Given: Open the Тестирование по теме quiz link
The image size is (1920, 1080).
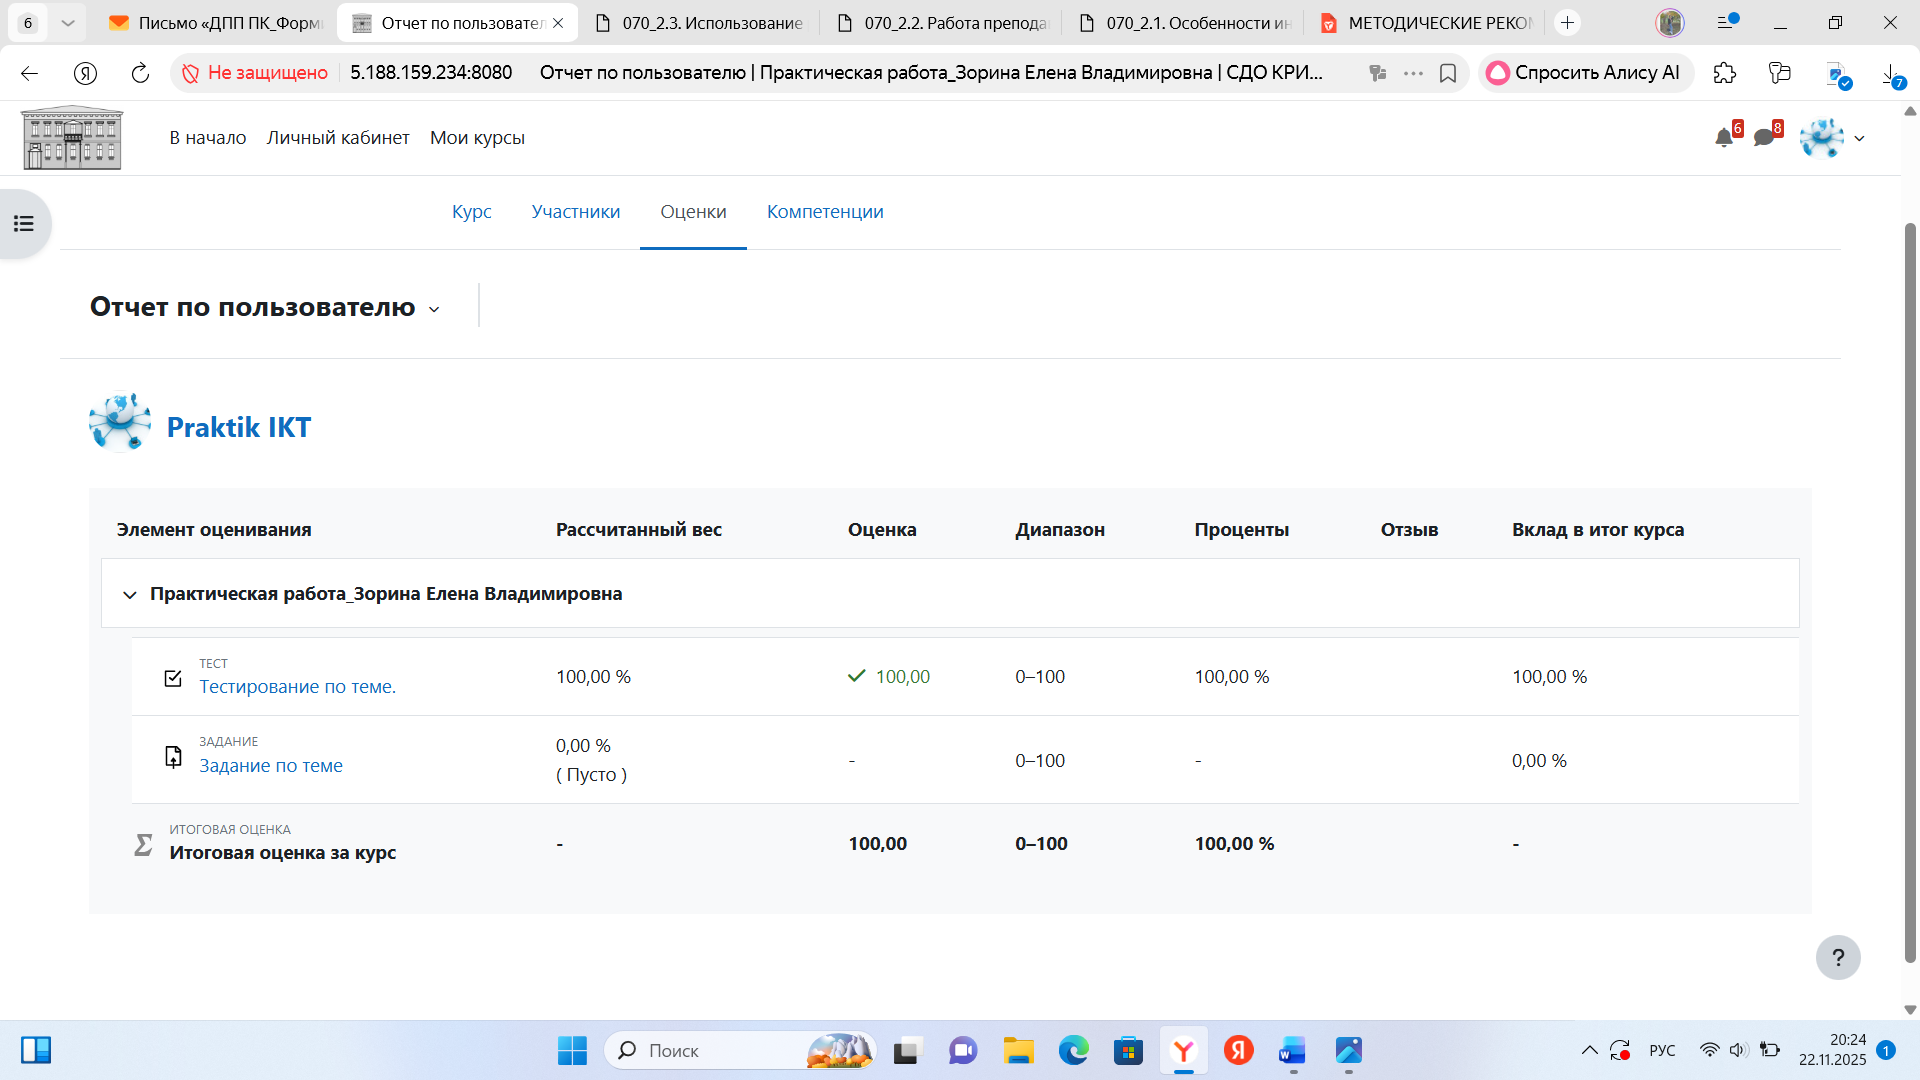Looking at the screenshot, I should point(297,687).
